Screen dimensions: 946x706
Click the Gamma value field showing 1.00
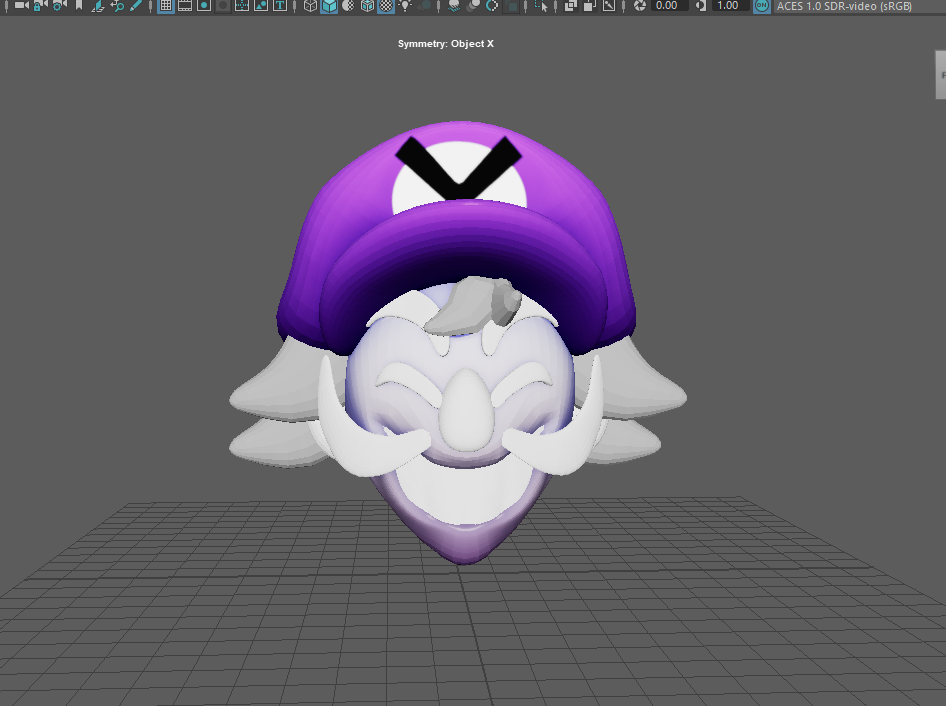tap(731, 5)
